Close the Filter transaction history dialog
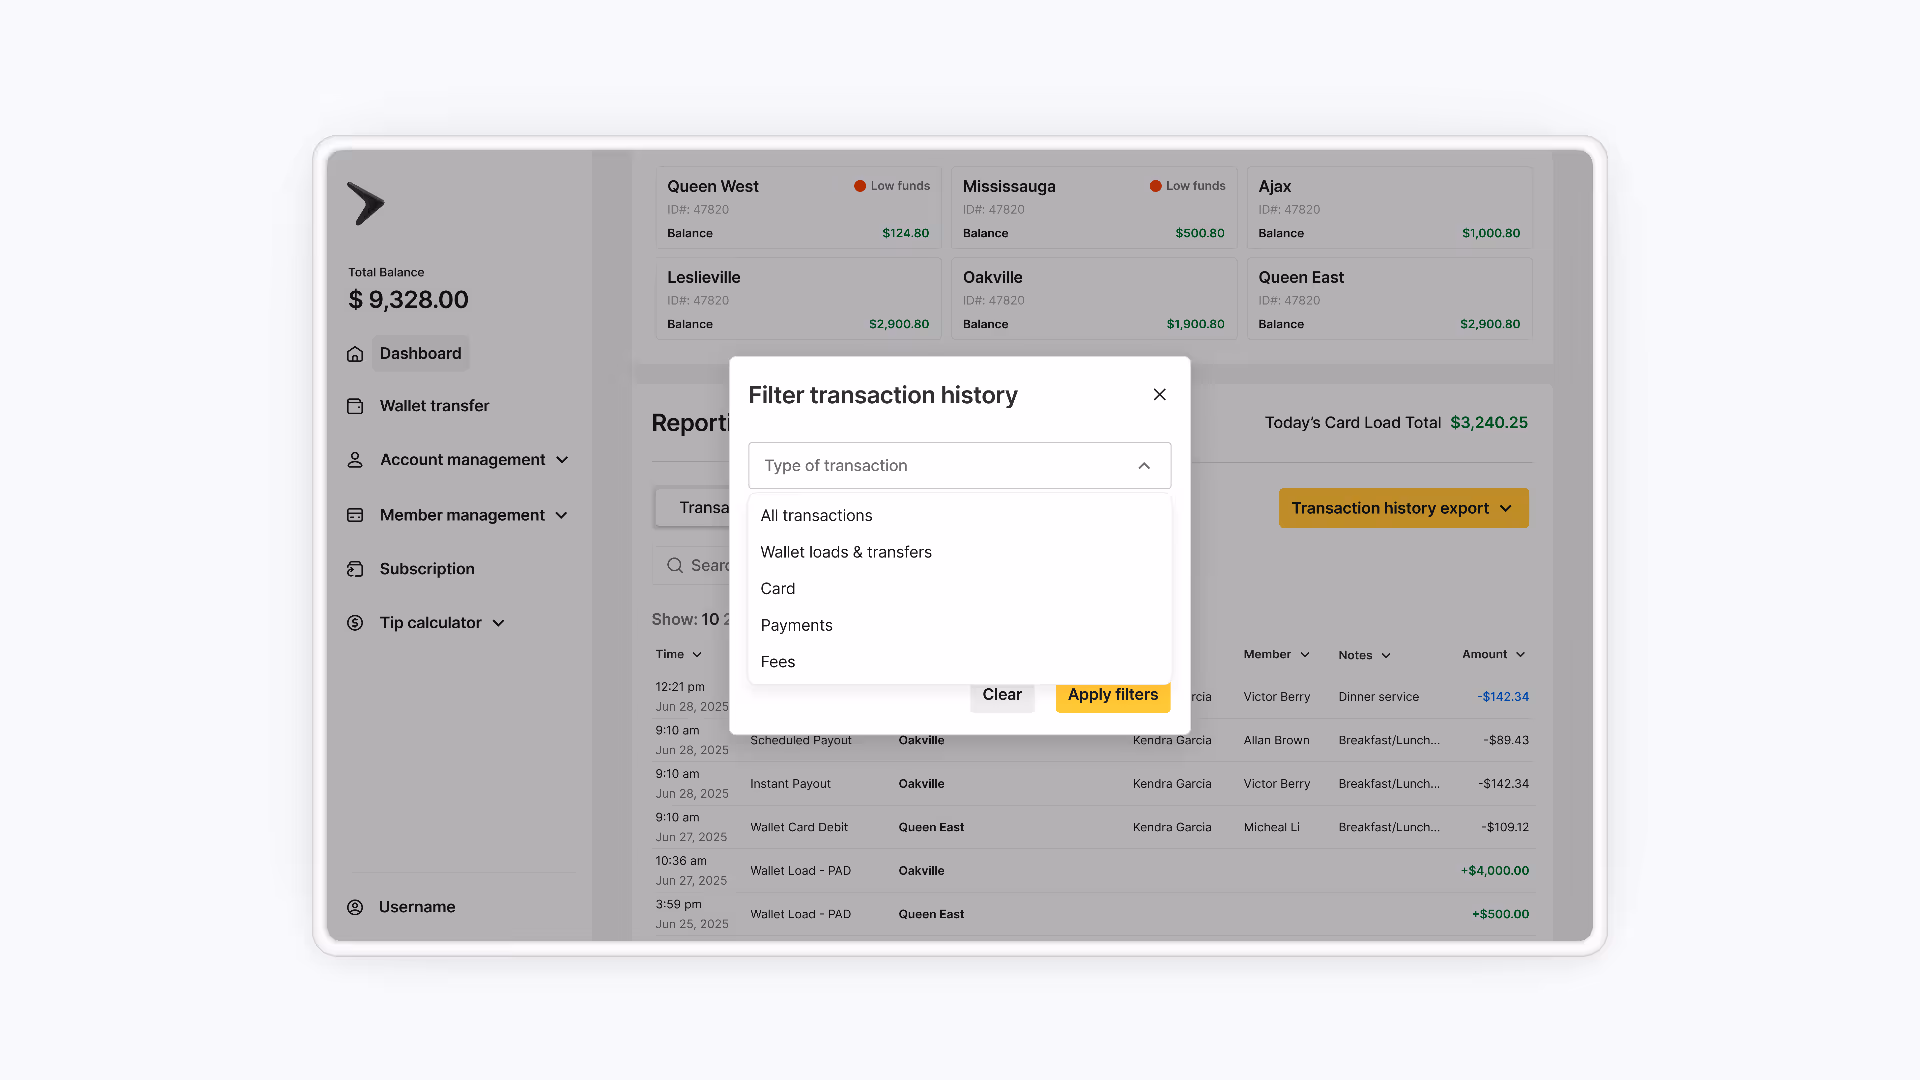 1159,394
